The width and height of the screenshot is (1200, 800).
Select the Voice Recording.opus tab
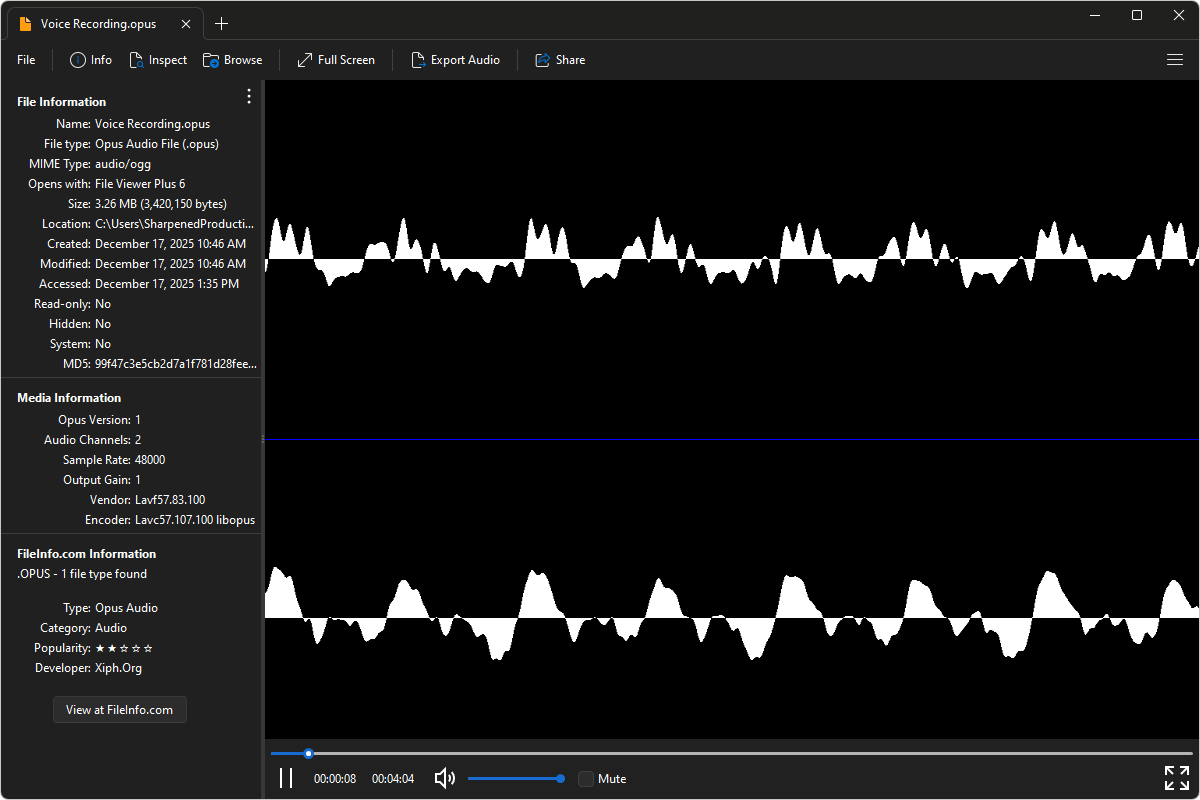pos(100,23)
